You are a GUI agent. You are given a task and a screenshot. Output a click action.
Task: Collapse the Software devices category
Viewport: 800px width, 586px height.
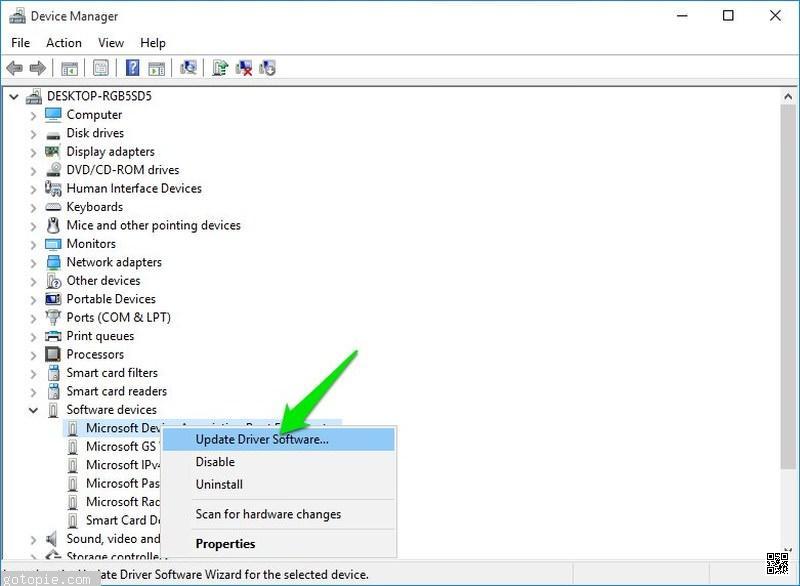point(33,410)
